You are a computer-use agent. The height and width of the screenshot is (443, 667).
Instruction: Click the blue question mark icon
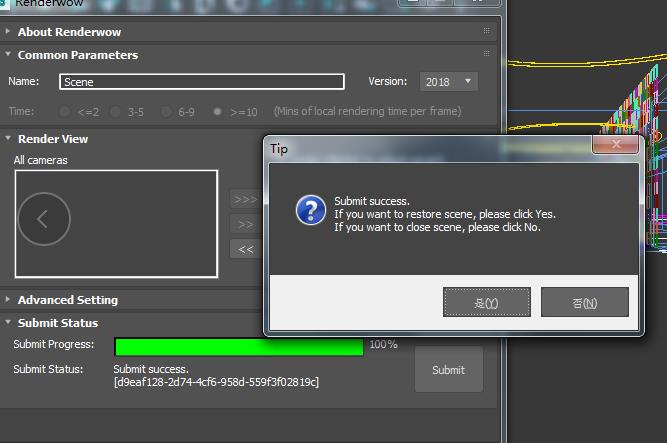point(311,210)
